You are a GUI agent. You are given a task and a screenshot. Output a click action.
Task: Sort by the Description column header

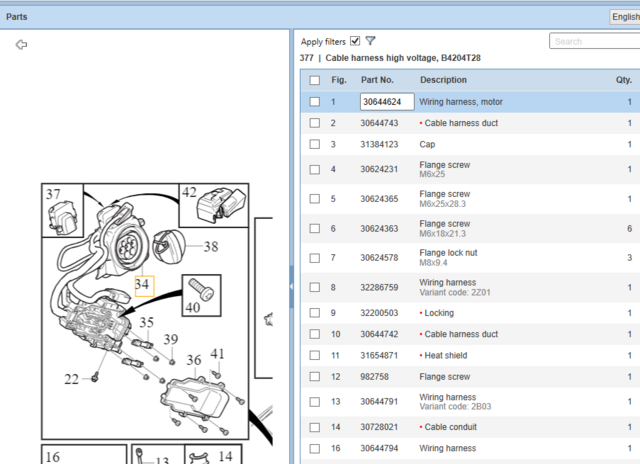coord(443,80)
